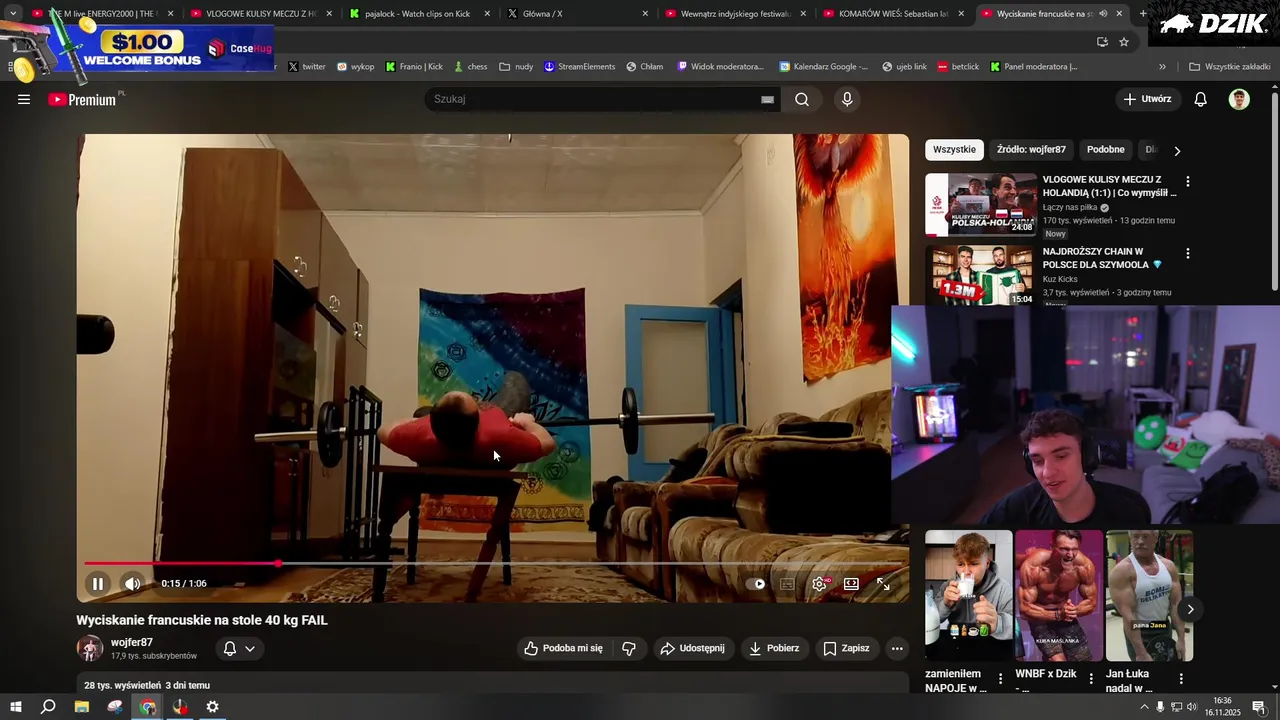The image size is (1280, 720).
Task: Click the install app icon in address bar
Action: click(1102, 42)
